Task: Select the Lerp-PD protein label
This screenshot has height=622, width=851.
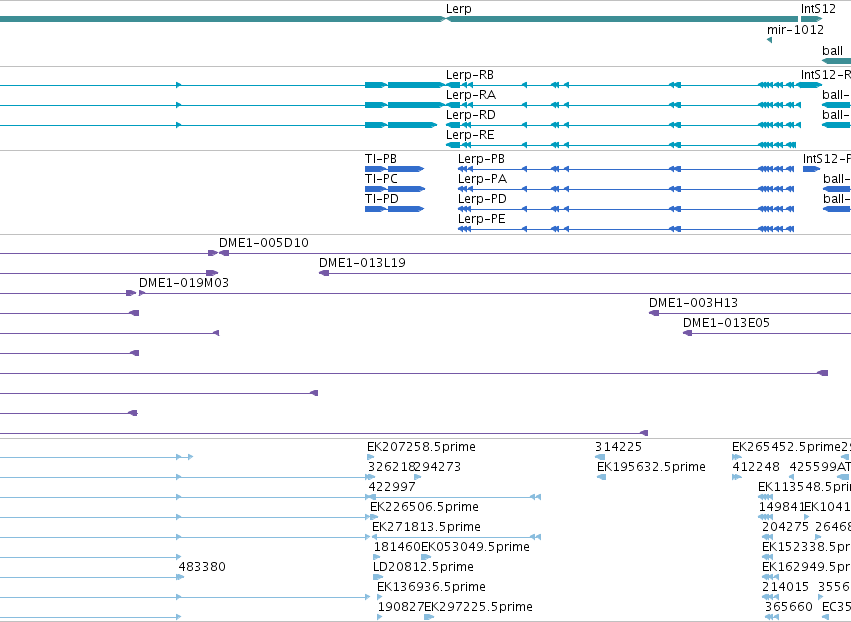Action: pyautogui.click(x=482, y=199)
